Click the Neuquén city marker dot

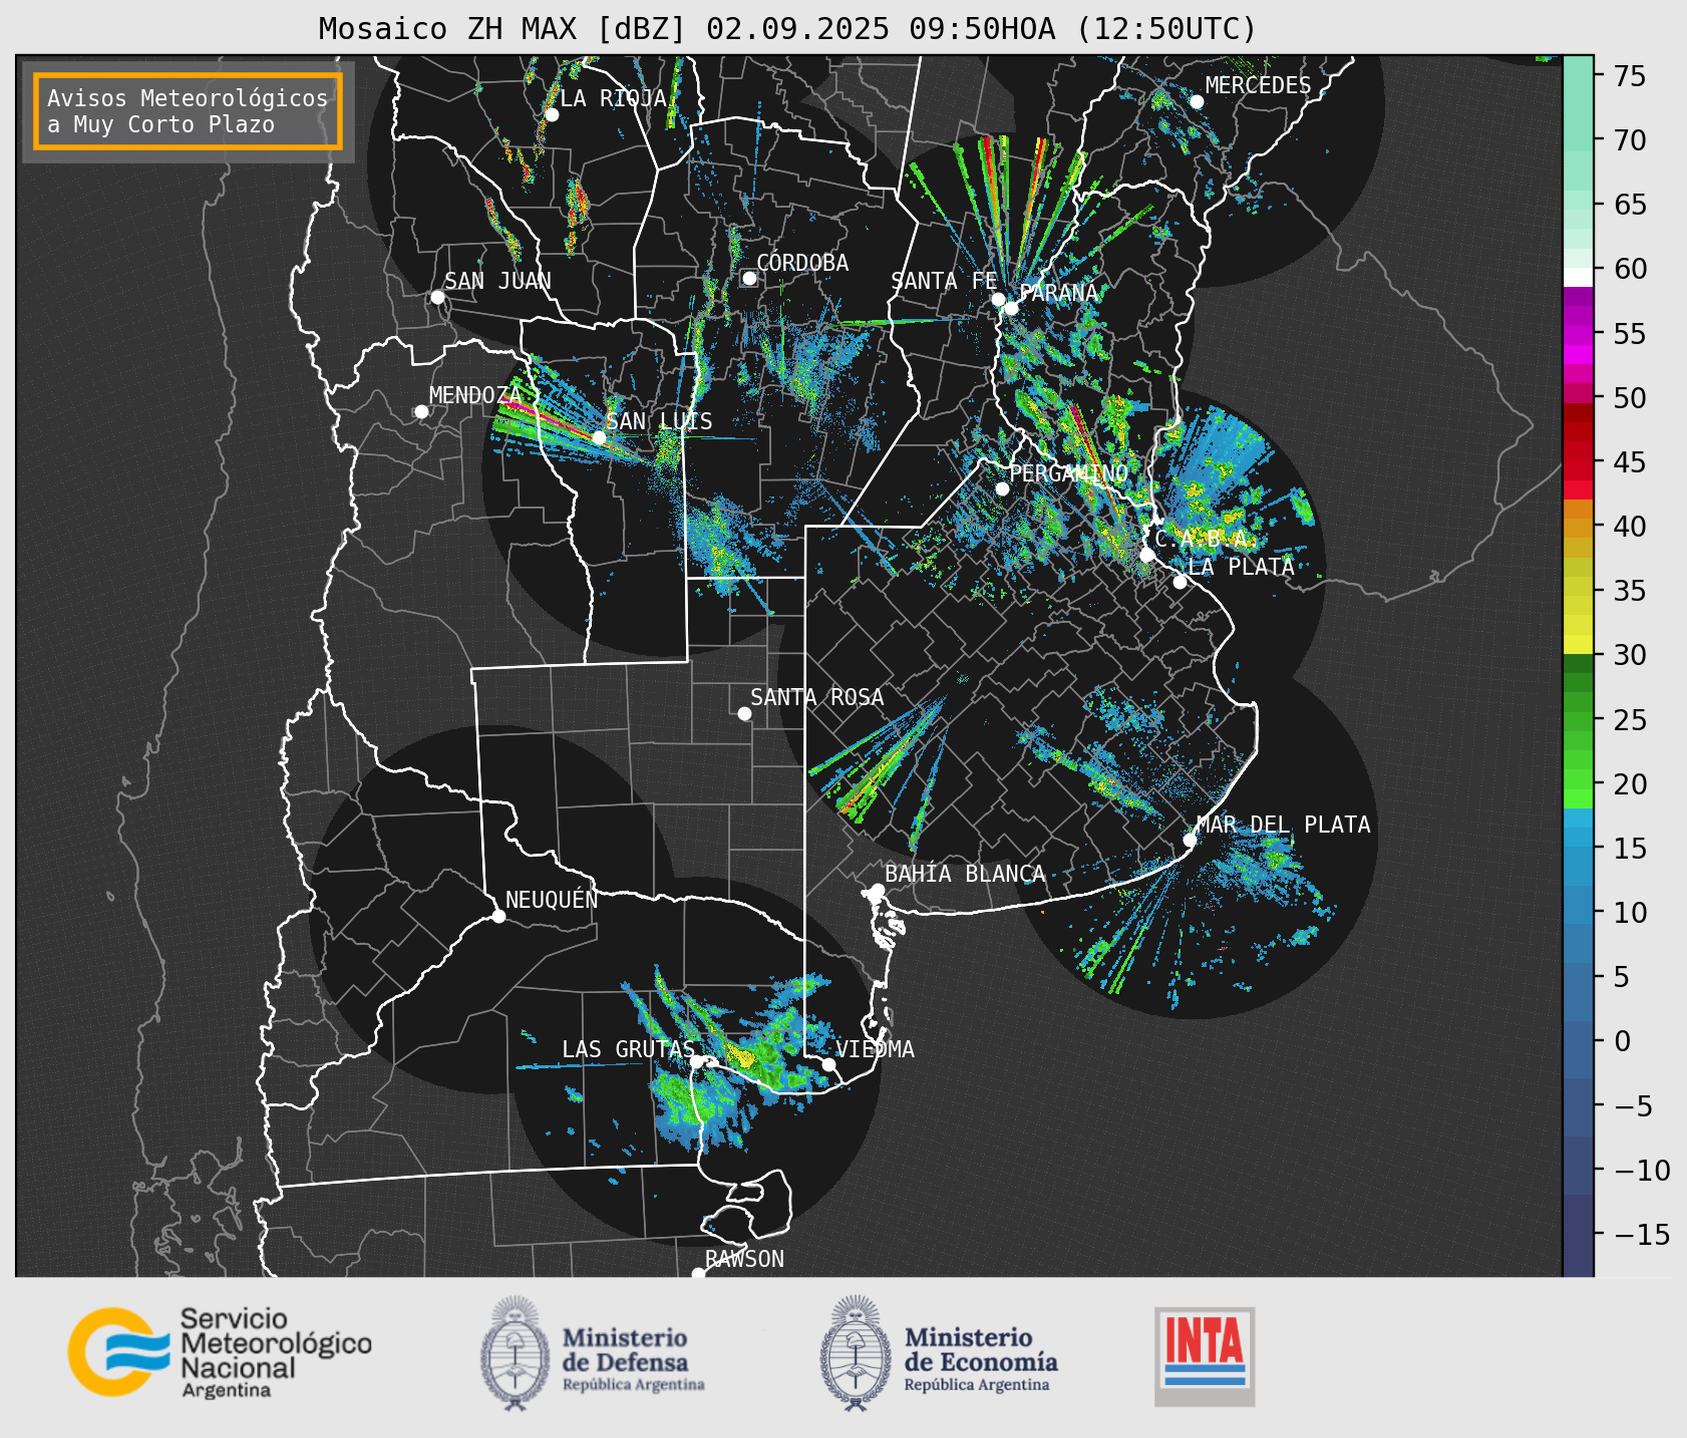(498, 916)
